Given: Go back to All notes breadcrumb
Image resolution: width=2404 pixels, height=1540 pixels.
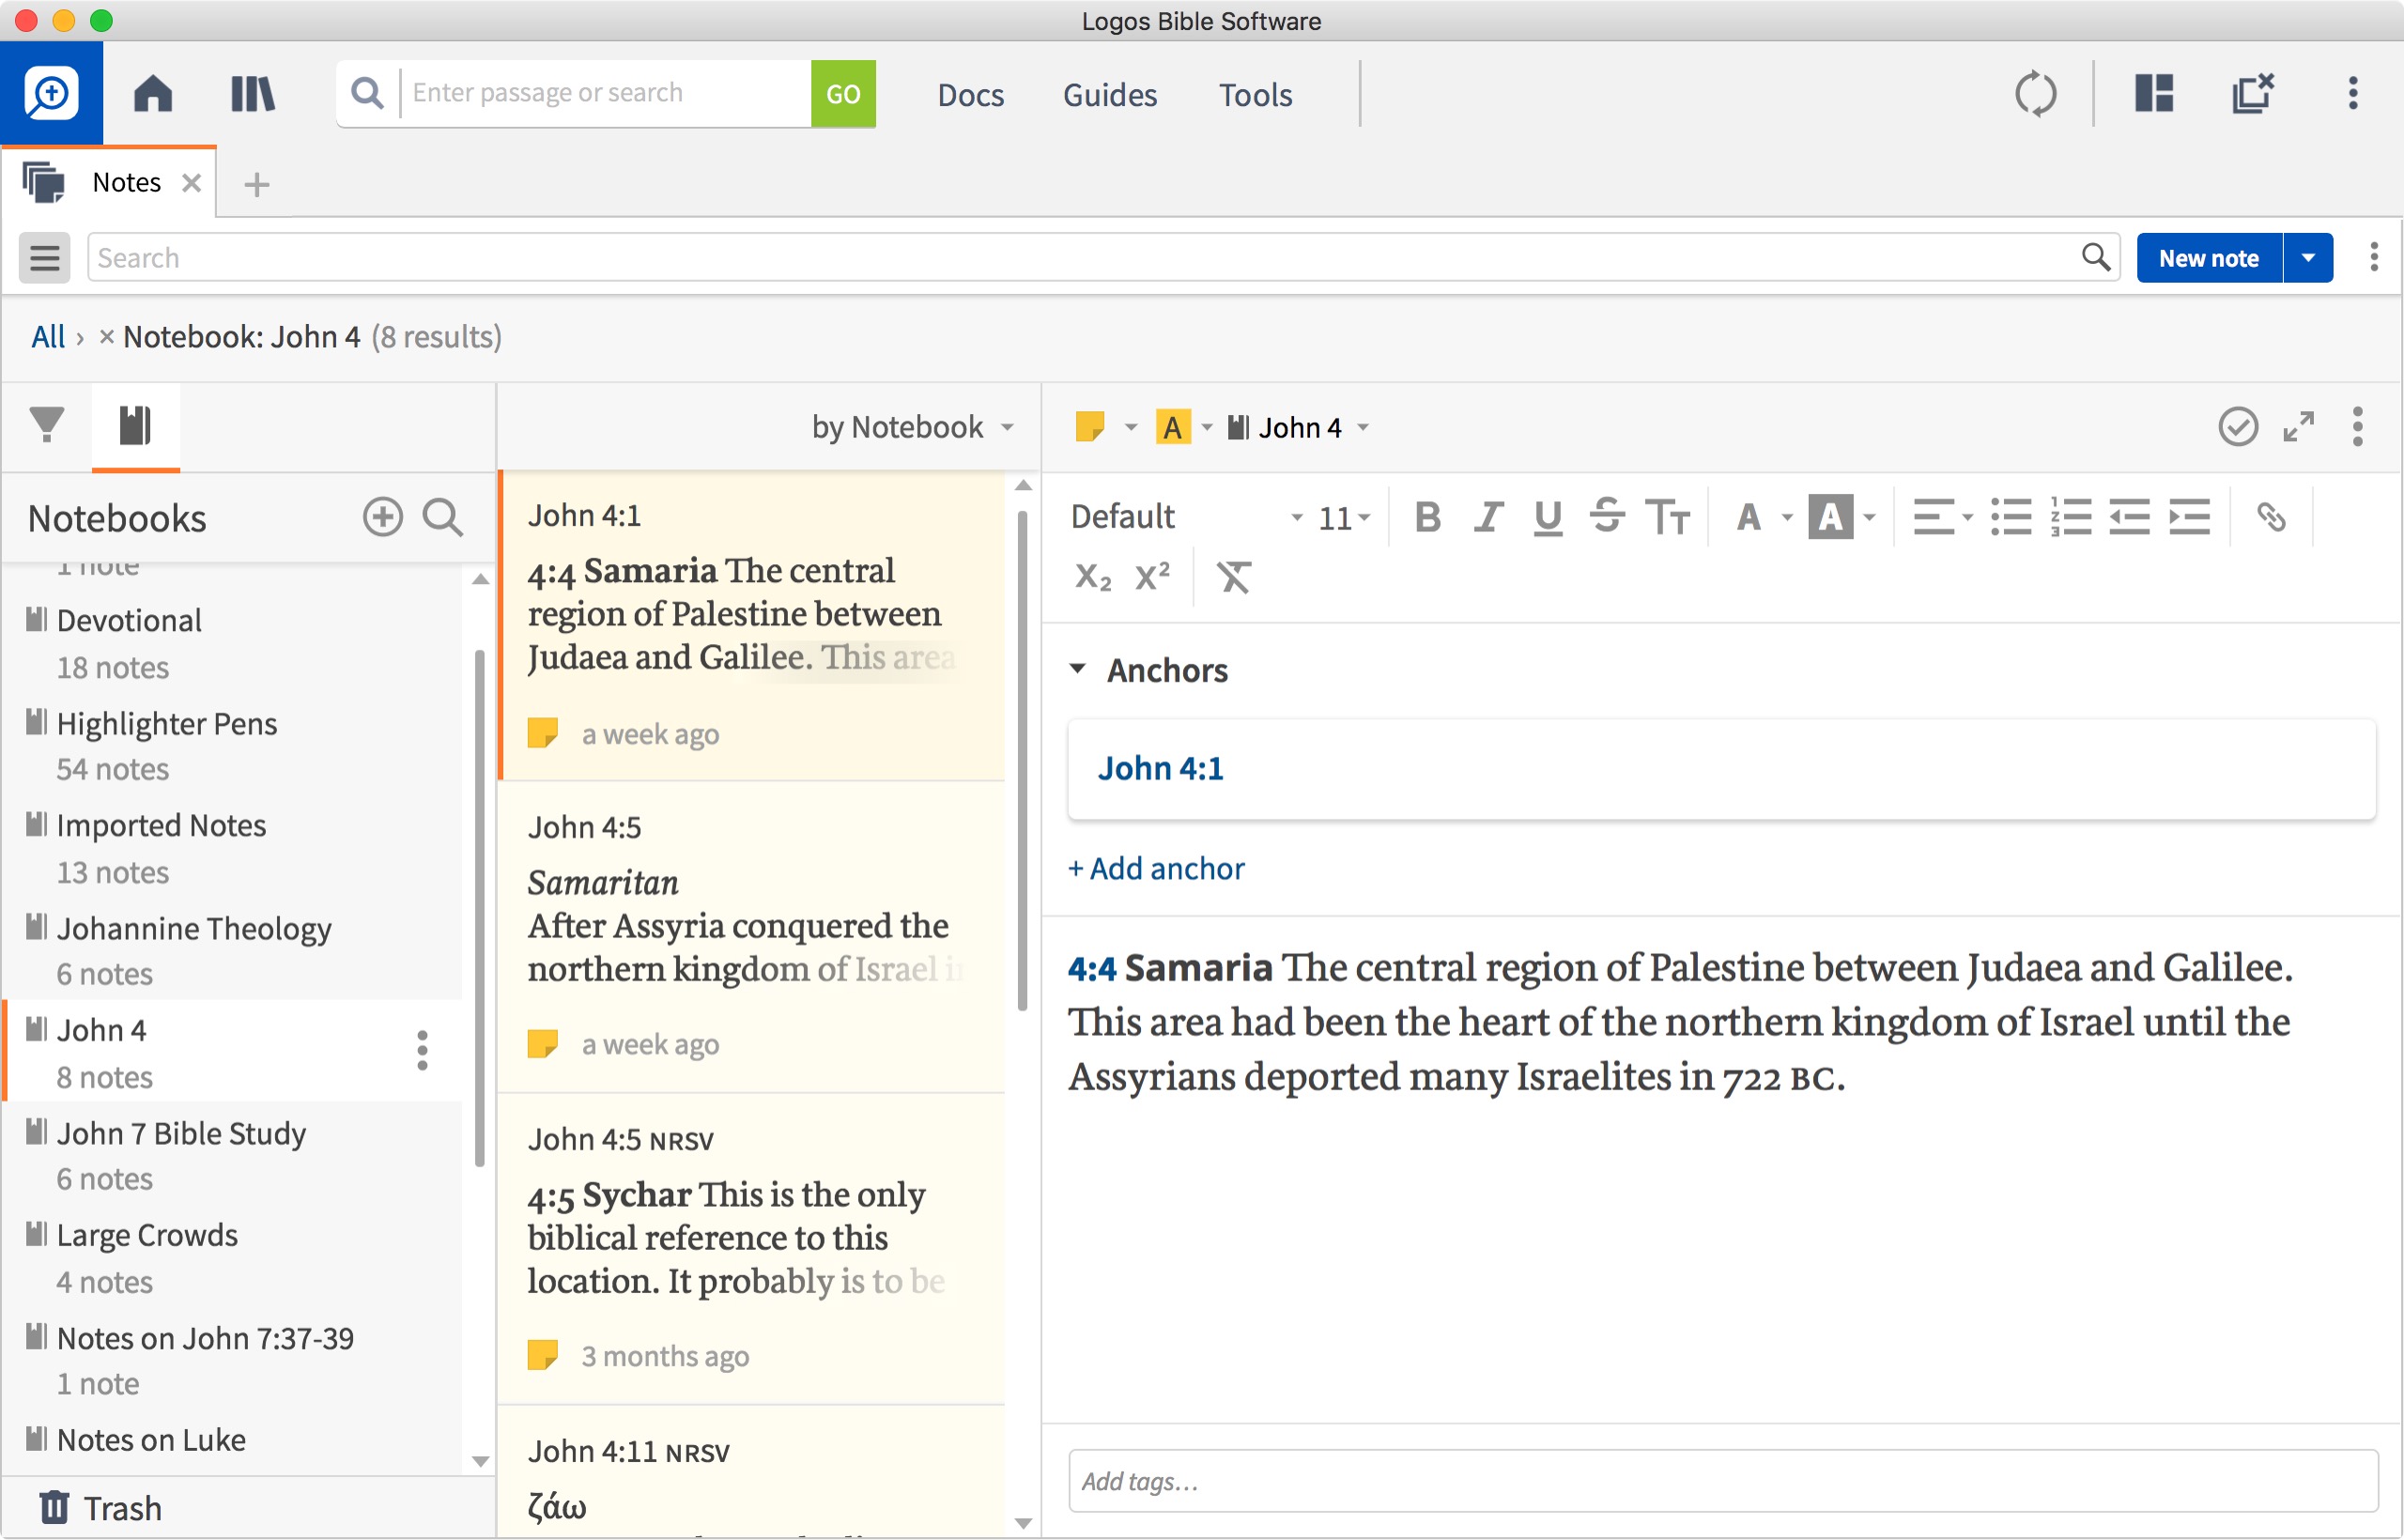Looking at the screenshot, I should pos(48,337).
